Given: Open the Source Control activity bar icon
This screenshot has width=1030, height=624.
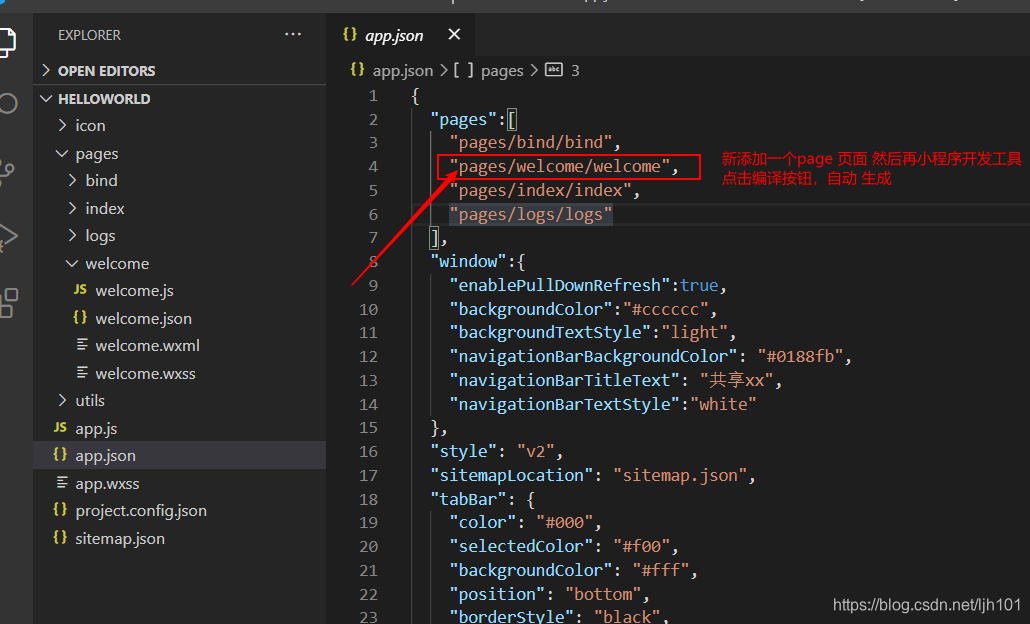Looking at the screenshot, I should click(x=6, y=172).
